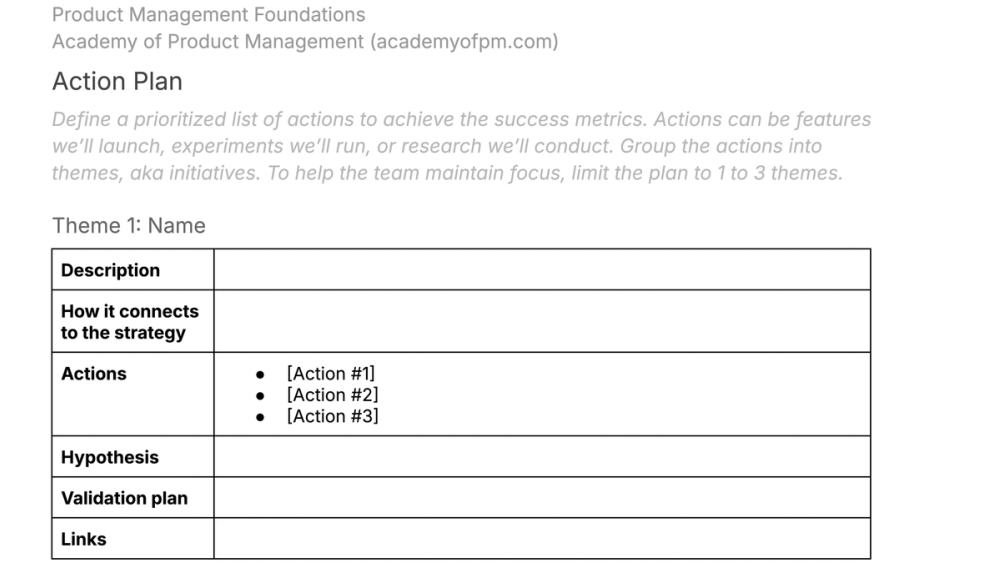Click the empty Links value cell
Viewport: 1000px width, 563px height.
(x=541, y=539)
